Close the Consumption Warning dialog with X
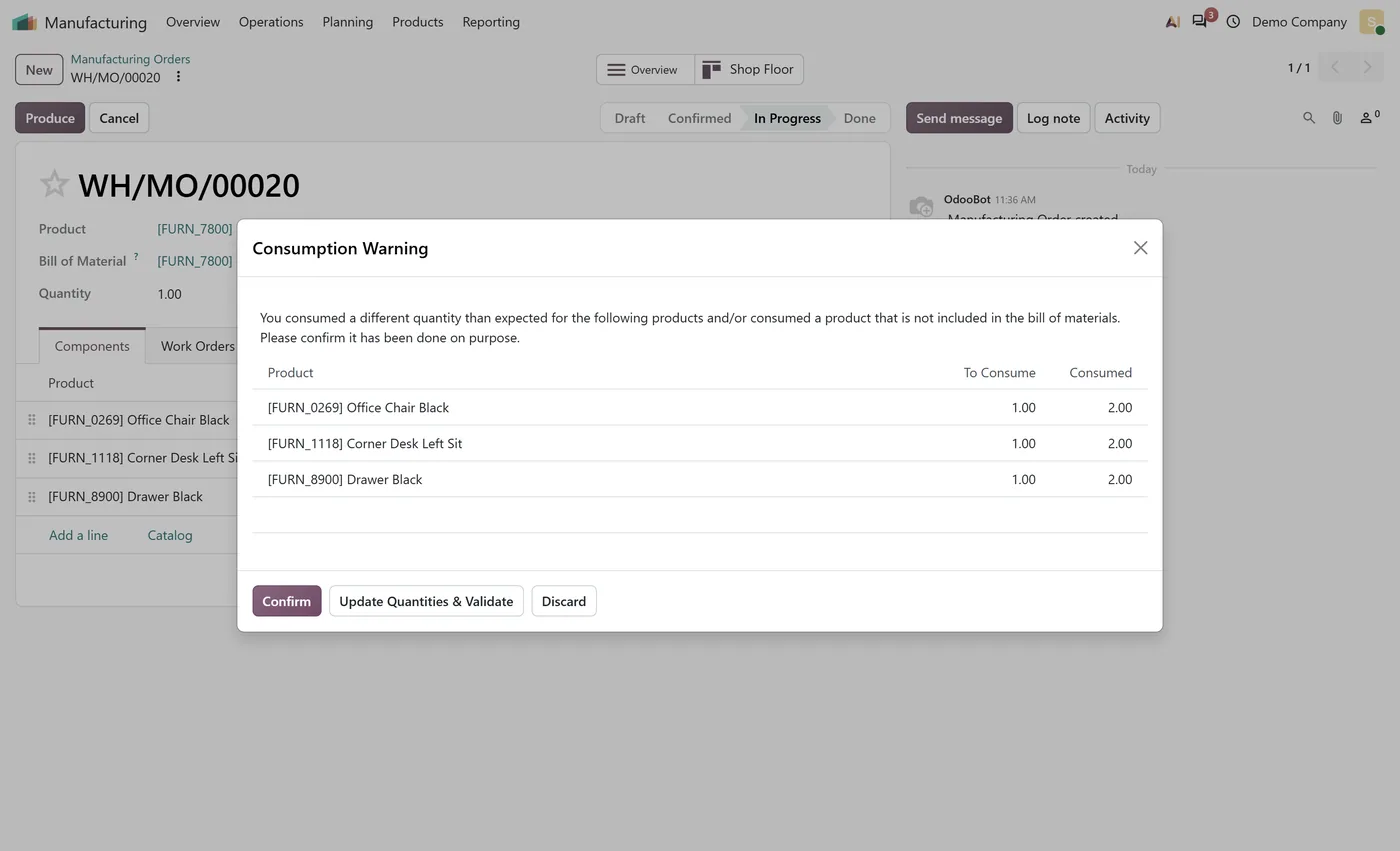 [x=1140, y=248]
